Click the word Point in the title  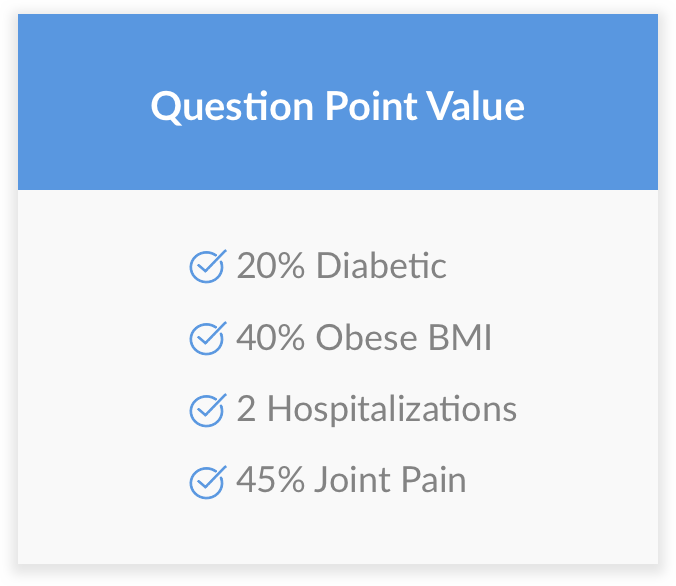pos(371,106)
